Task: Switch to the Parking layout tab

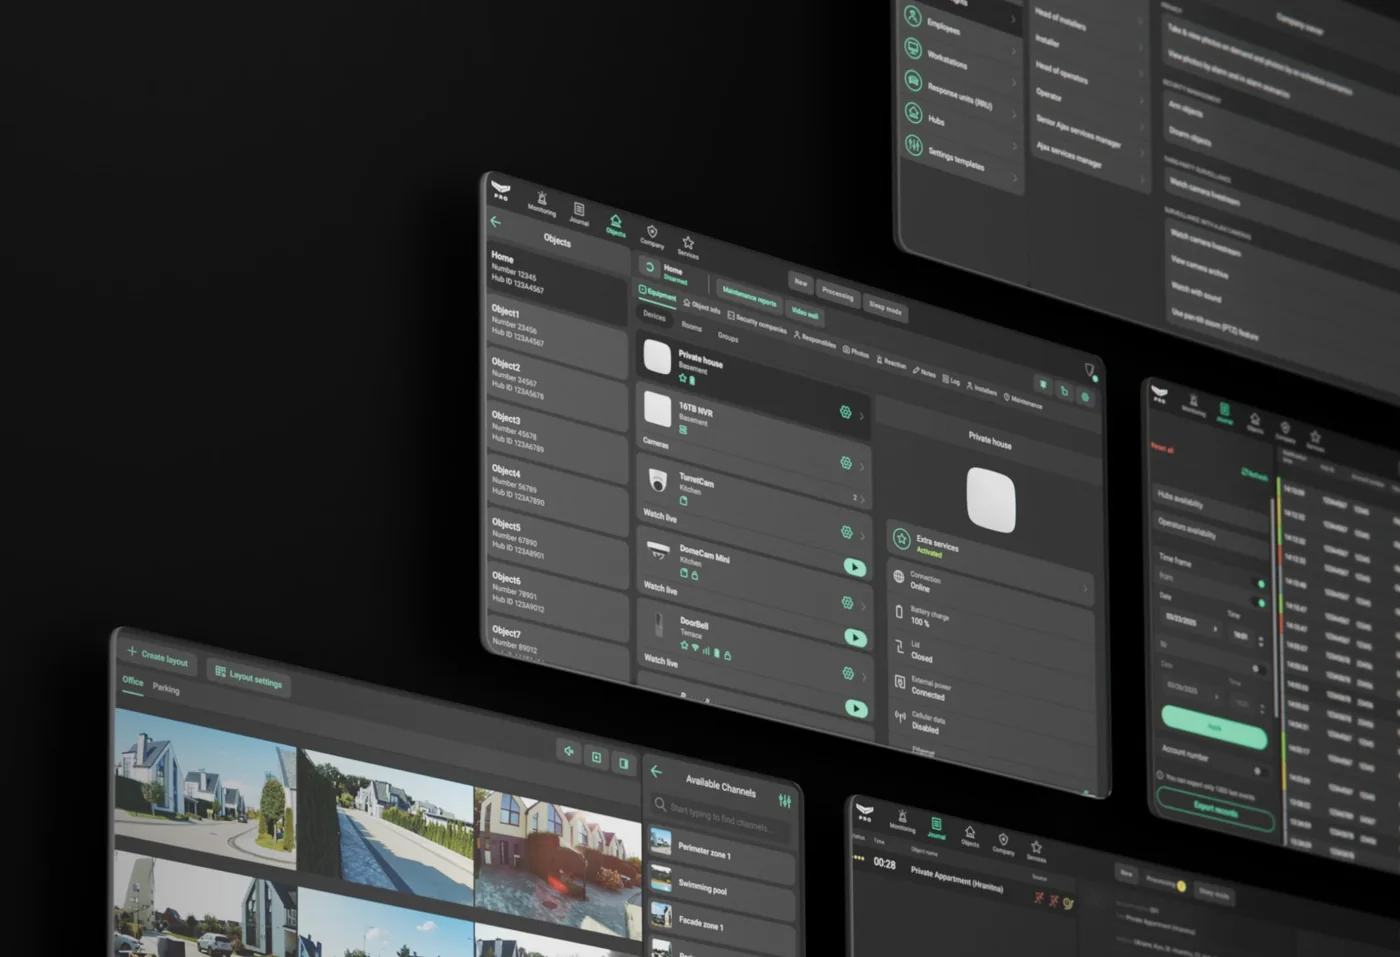Action: click(166, 689)
